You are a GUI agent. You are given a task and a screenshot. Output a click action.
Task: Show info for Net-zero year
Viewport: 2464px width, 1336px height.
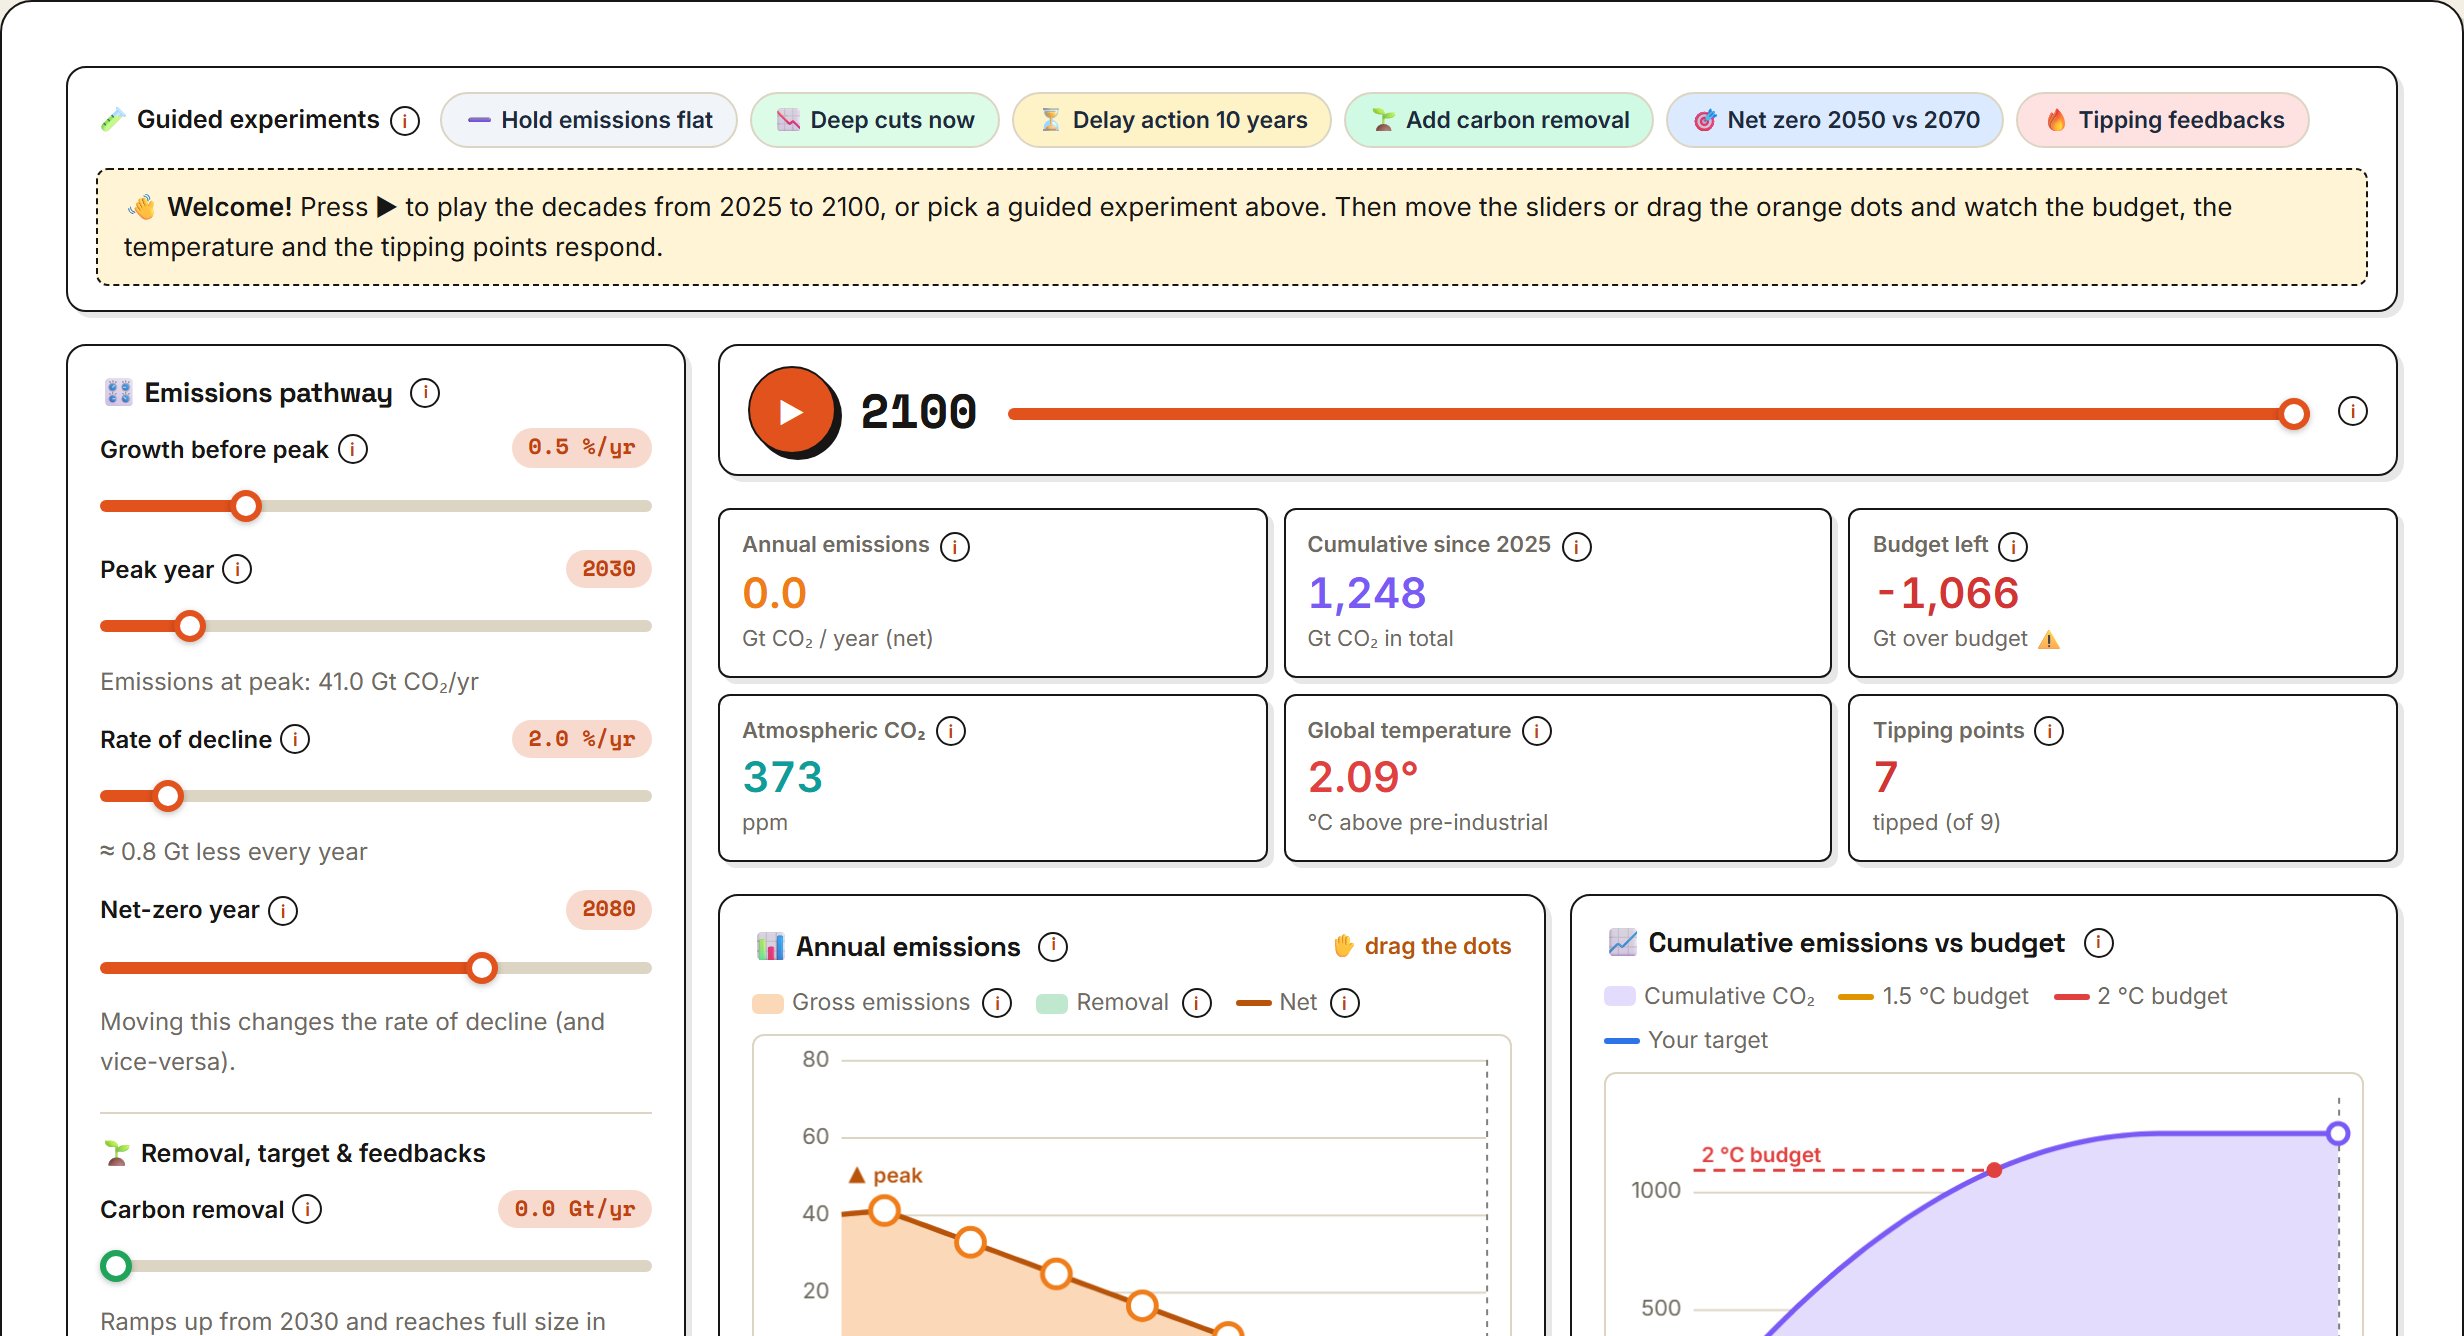pyautogui.click(x=283, y=910)
